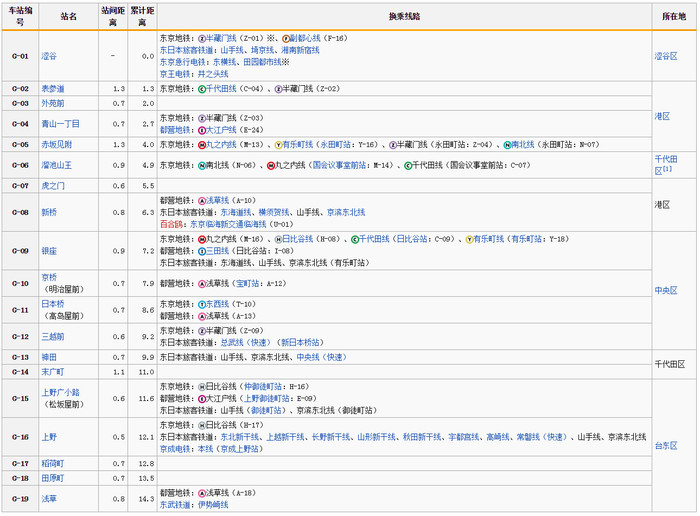Click the 站名 column header
The width and height of the screenshot is (700, 516).
[68, 17]
